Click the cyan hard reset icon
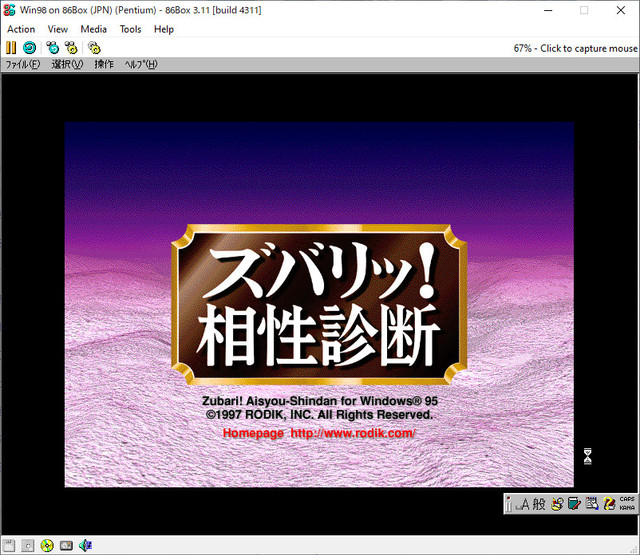This screenshot has height=555, width=640. coord(29,48)
